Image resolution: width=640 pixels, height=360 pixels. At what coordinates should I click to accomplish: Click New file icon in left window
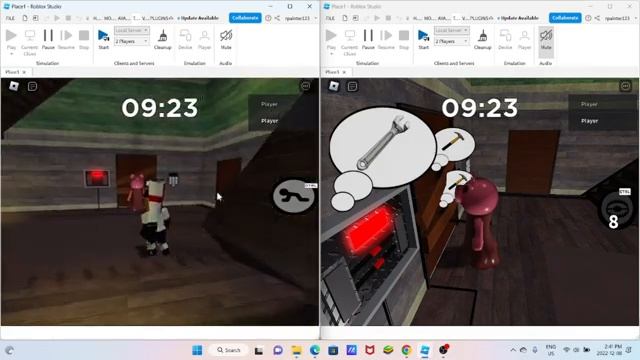25,18
